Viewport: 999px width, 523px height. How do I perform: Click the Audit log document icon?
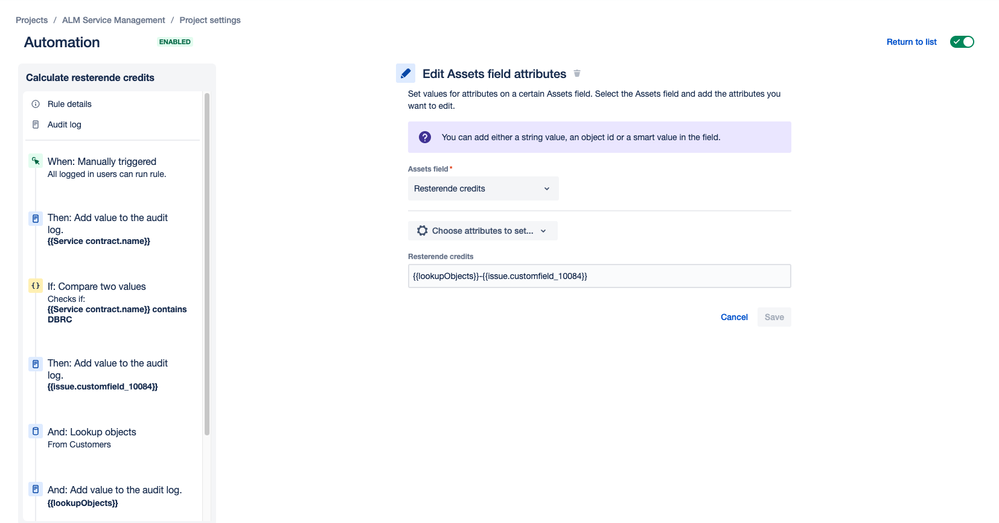point(36,125)
